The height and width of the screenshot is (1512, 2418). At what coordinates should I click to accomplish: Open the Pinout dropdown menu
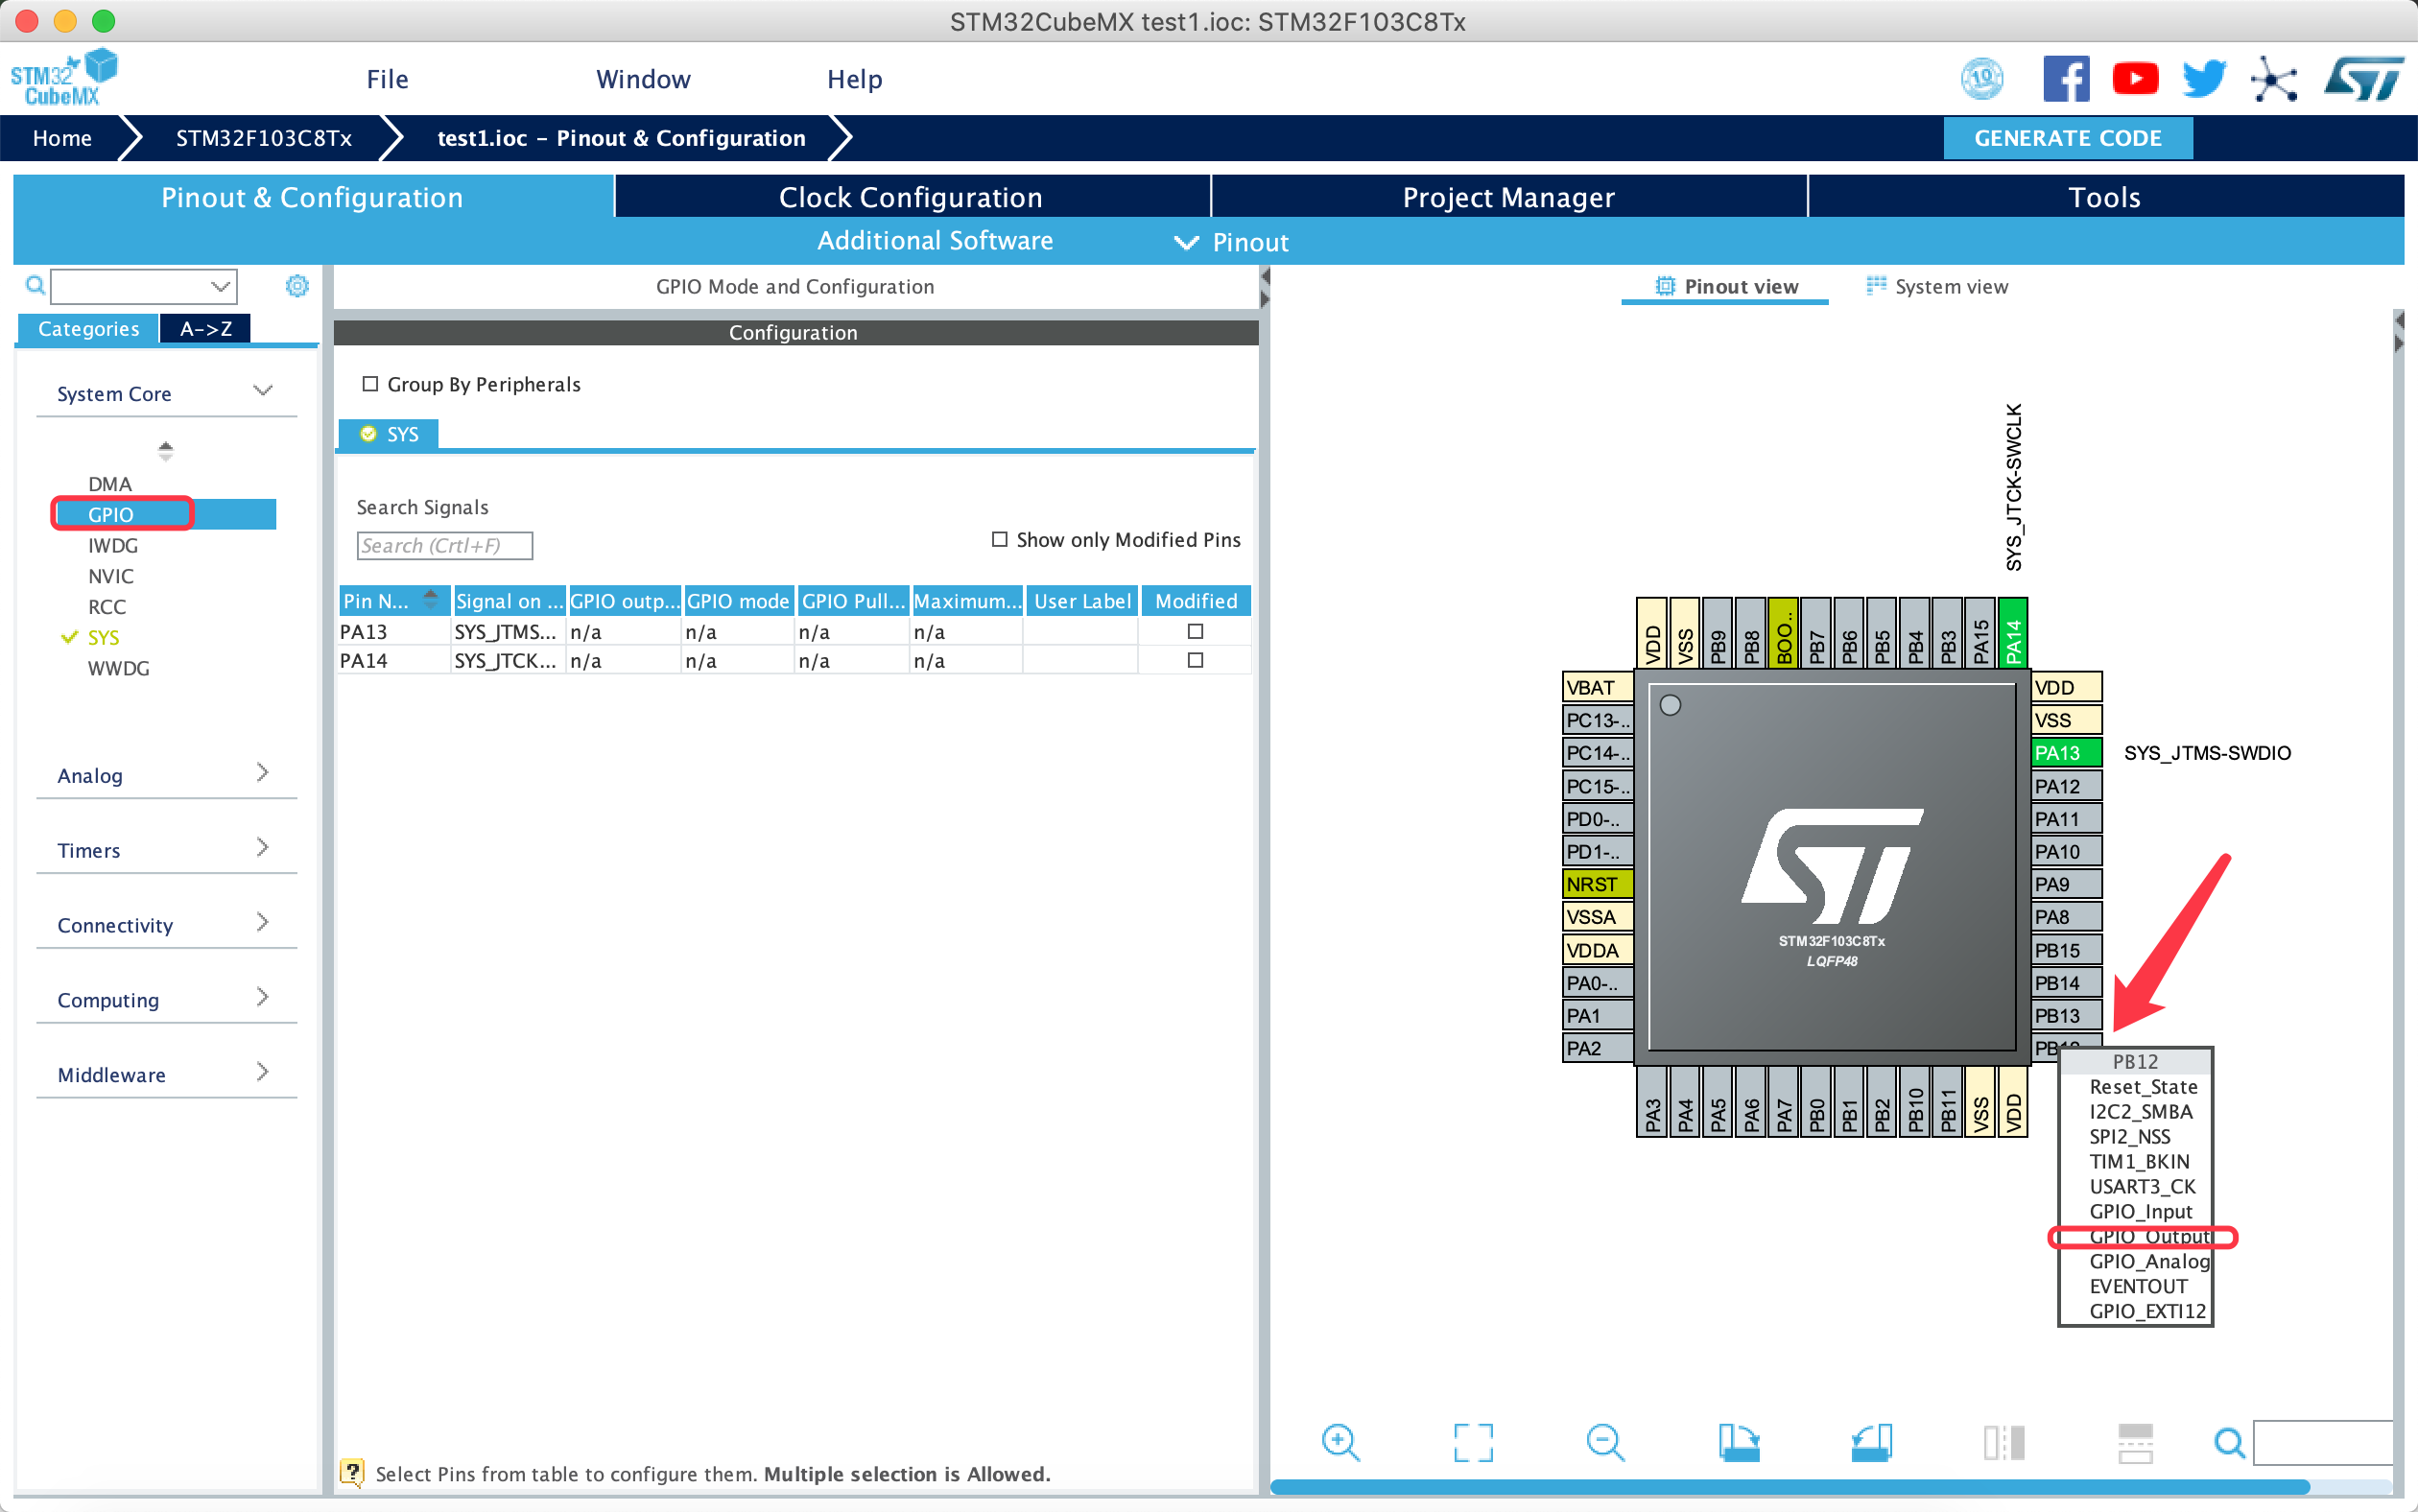tap(1232, 242)
